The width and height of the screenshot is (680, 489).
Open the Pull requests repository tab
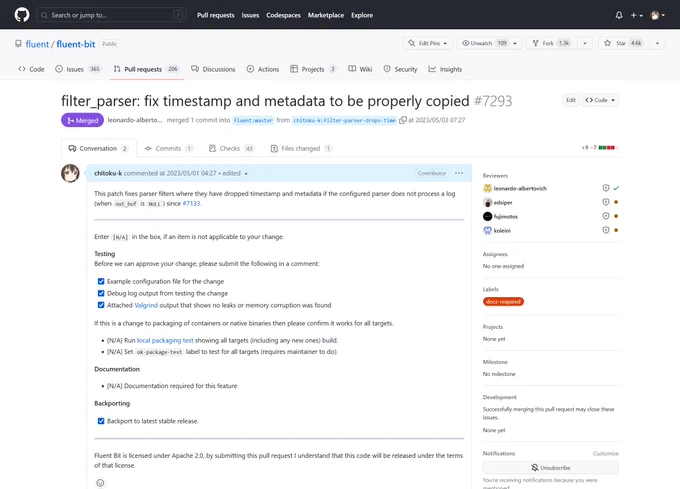tap(147, 69)
